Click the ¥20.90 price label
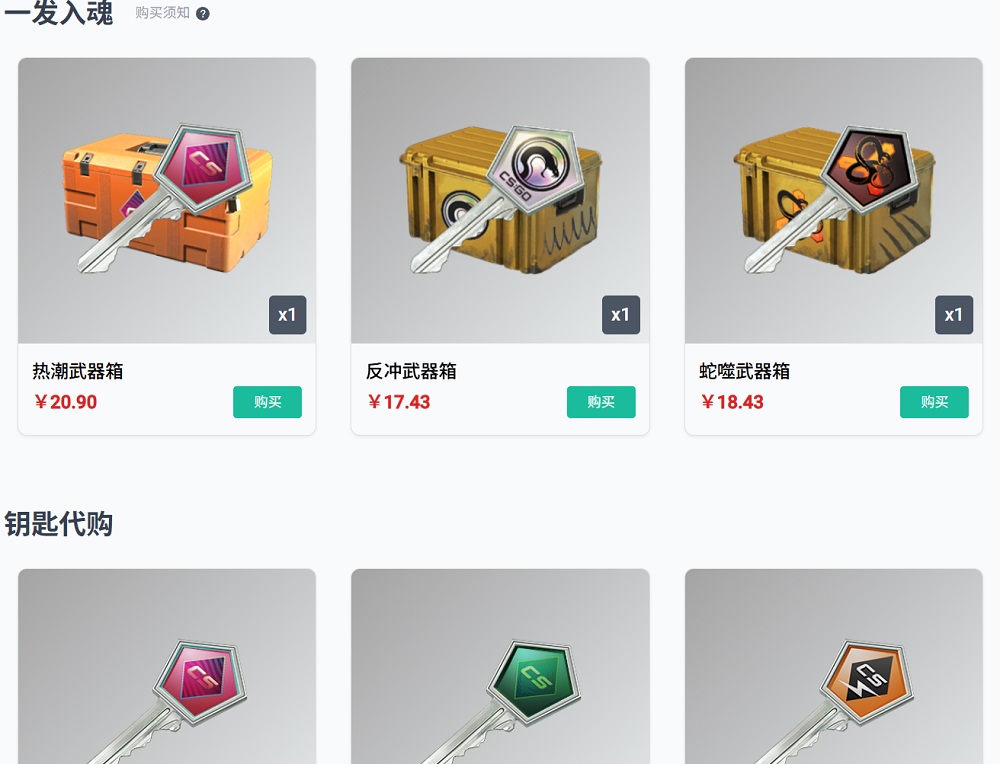The height and width of the screenshot is (764, 1000). [x=66, y=402]
